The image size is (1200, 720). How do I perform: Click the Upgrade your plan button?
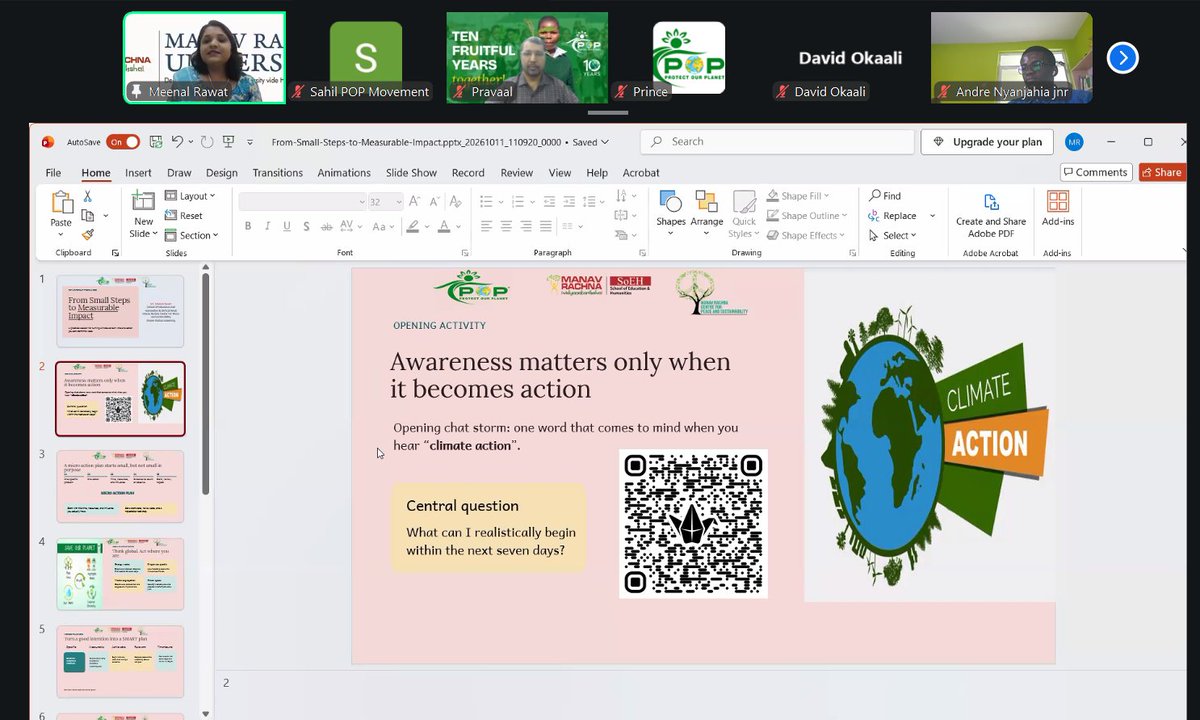987,142
